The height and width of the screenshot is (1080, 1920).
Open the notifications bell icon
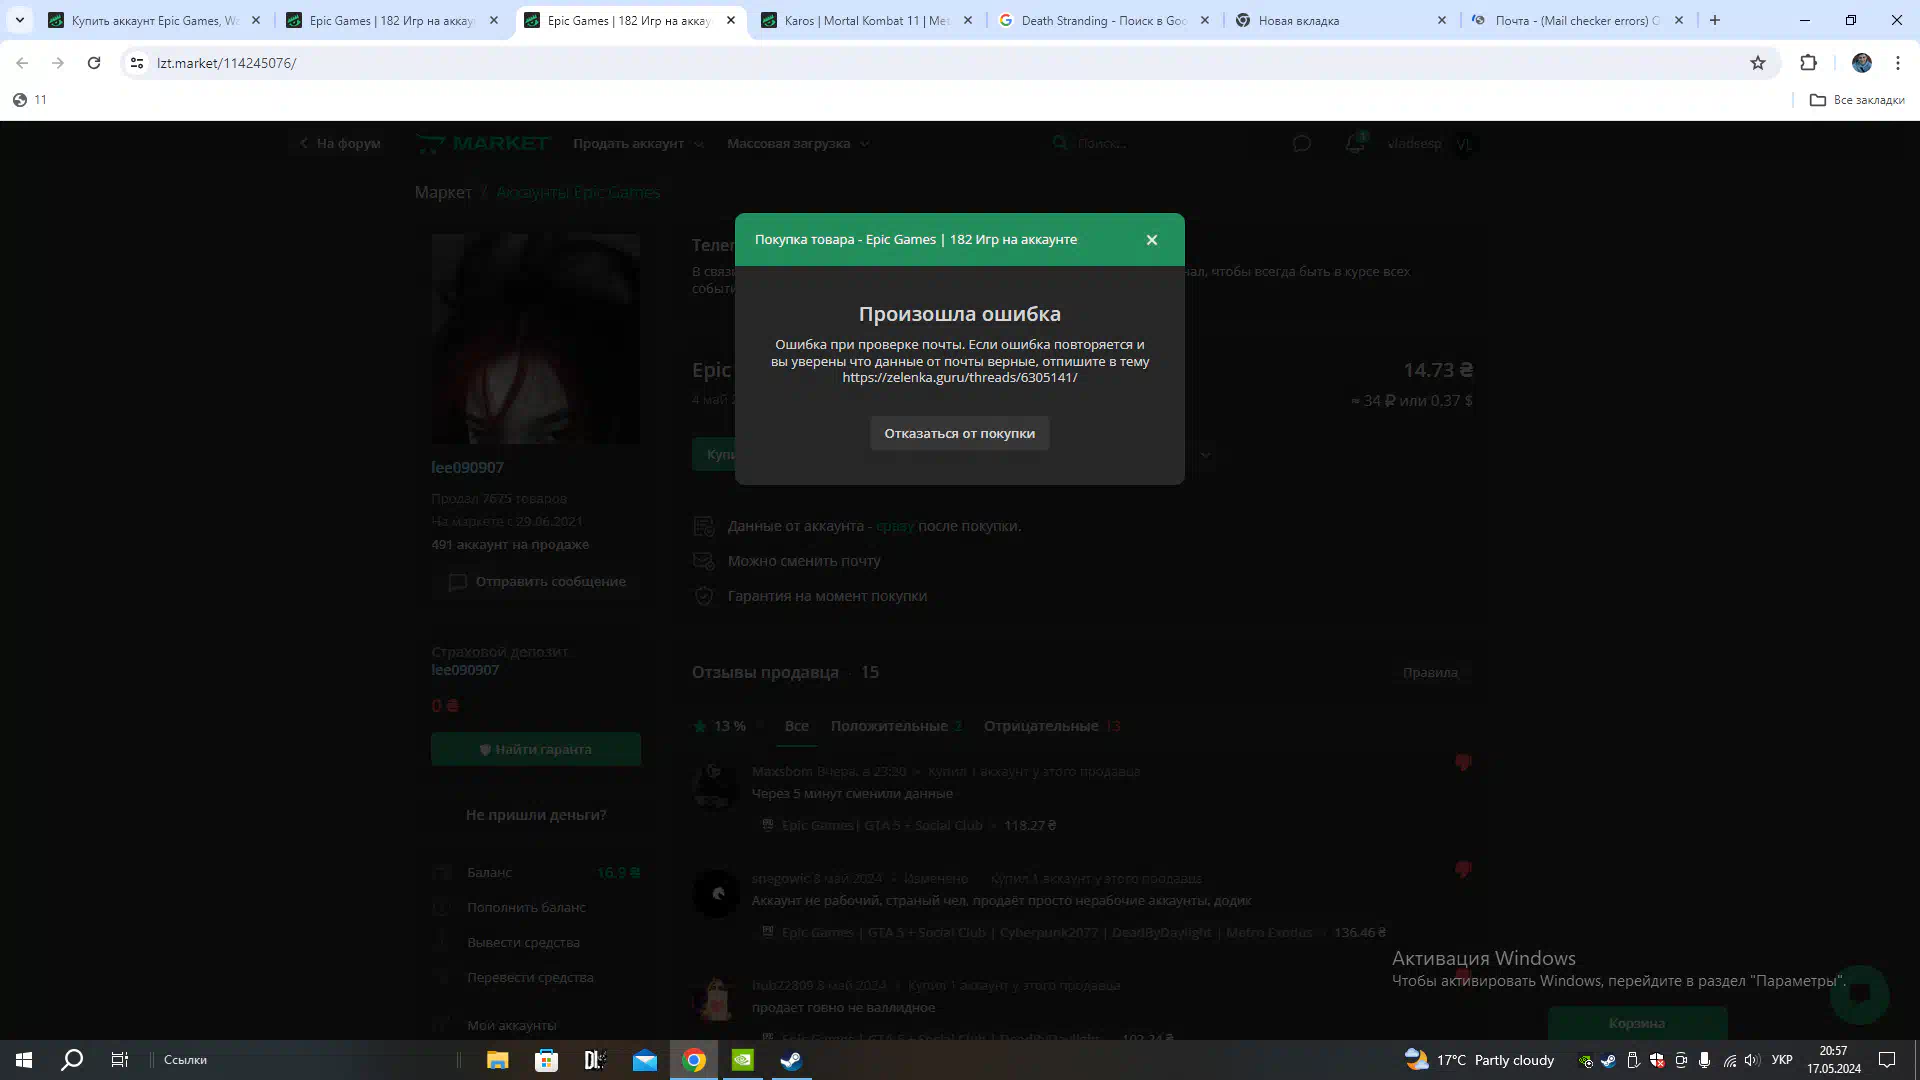click(1354, 143)
